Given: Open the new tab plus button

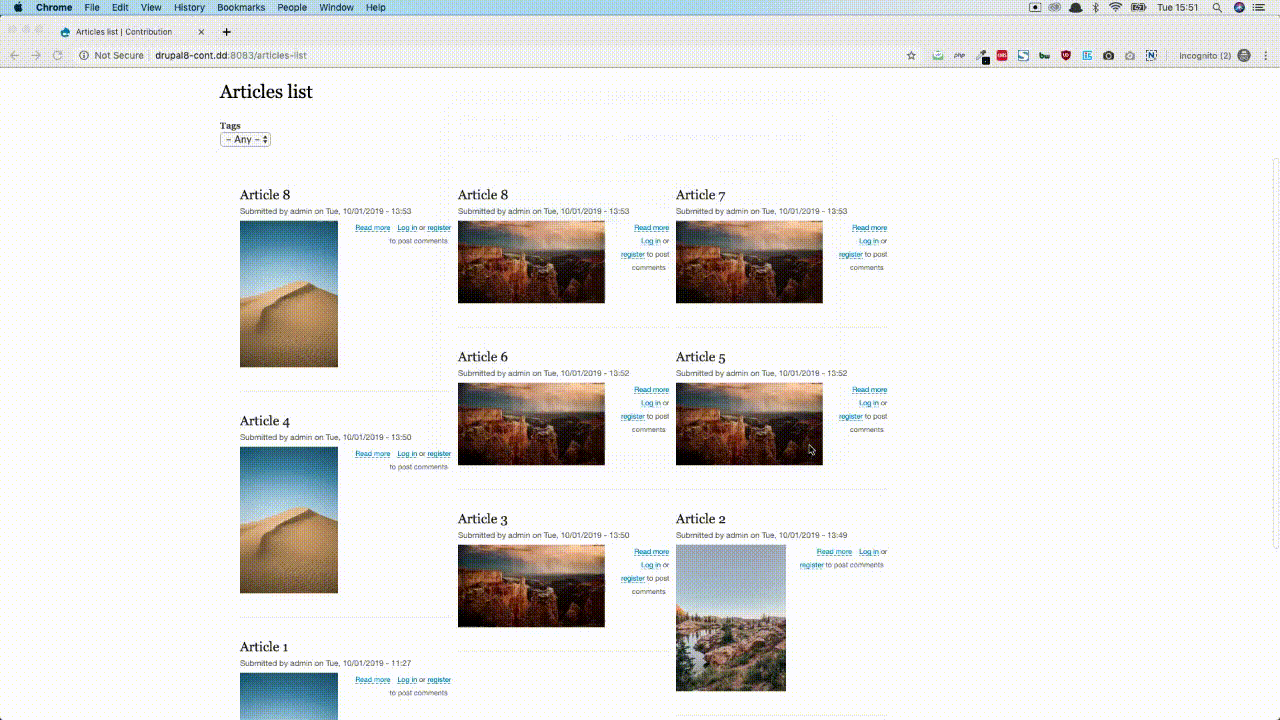Looking at the screenshot, I should [227, 32].
